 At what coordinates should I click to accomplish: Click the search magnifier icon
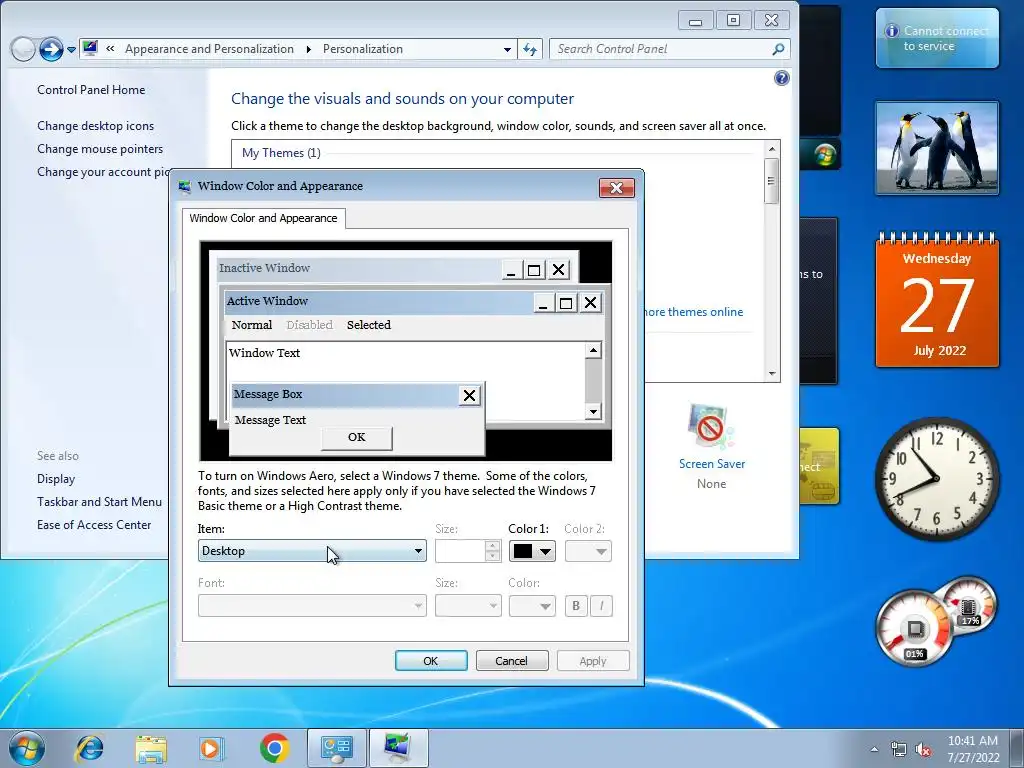point(778,49)
